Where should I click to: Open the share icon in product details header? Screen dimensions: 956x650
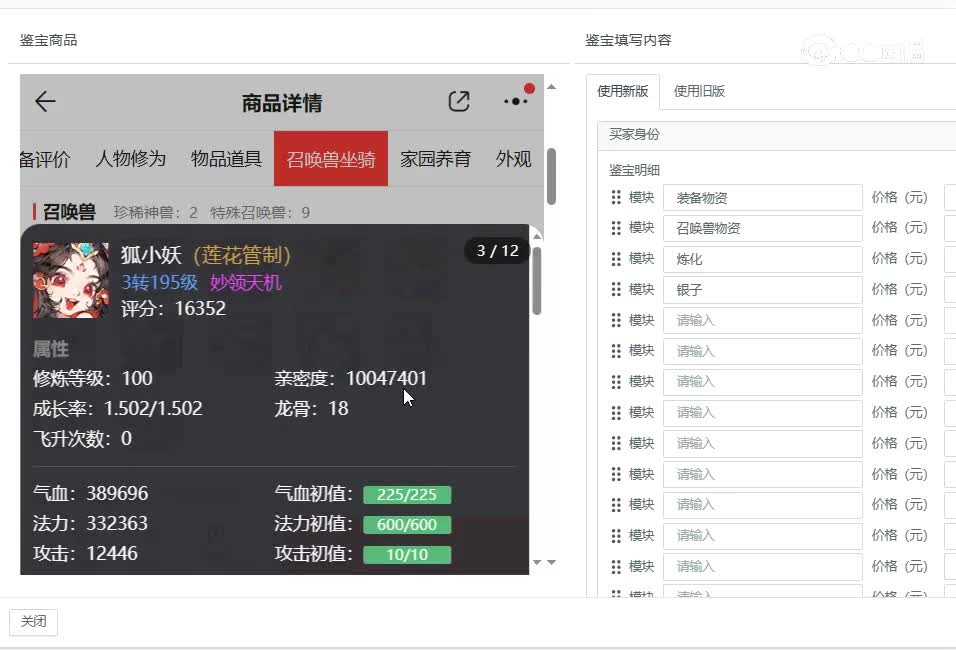[458, 101]
